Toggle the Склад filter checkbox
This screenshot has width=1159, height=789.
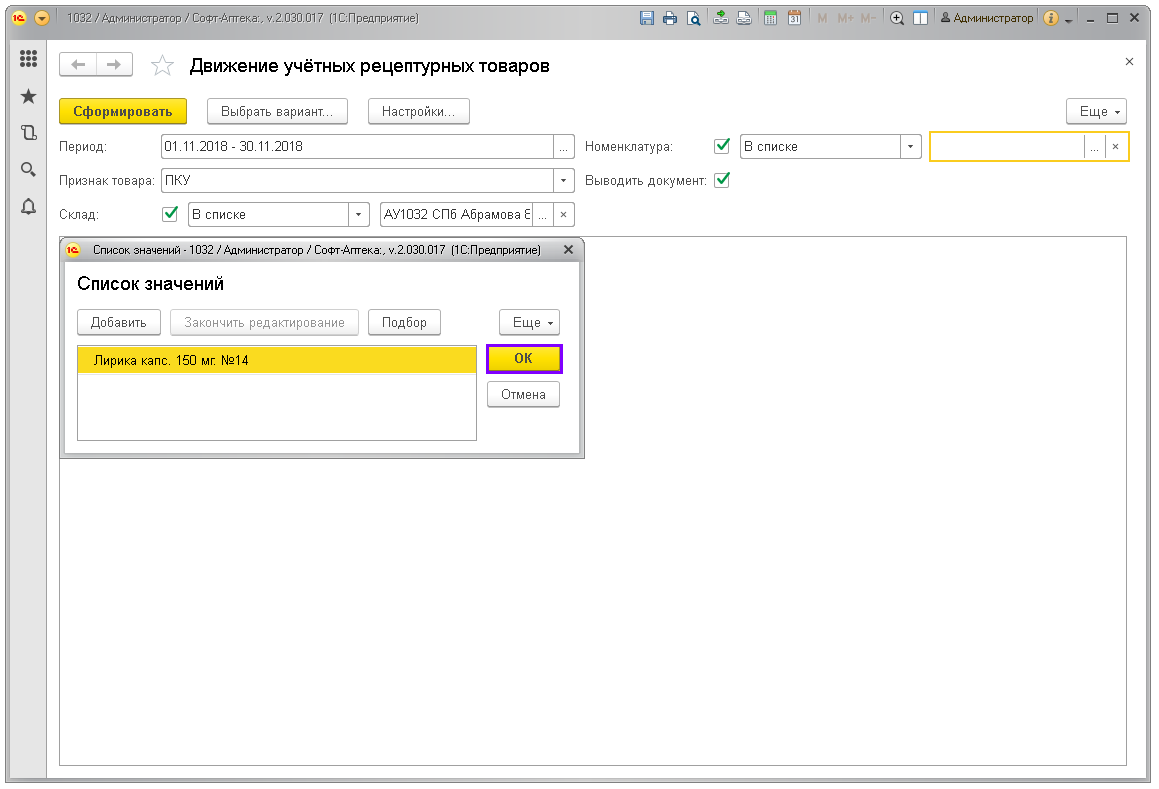[170, 214]
